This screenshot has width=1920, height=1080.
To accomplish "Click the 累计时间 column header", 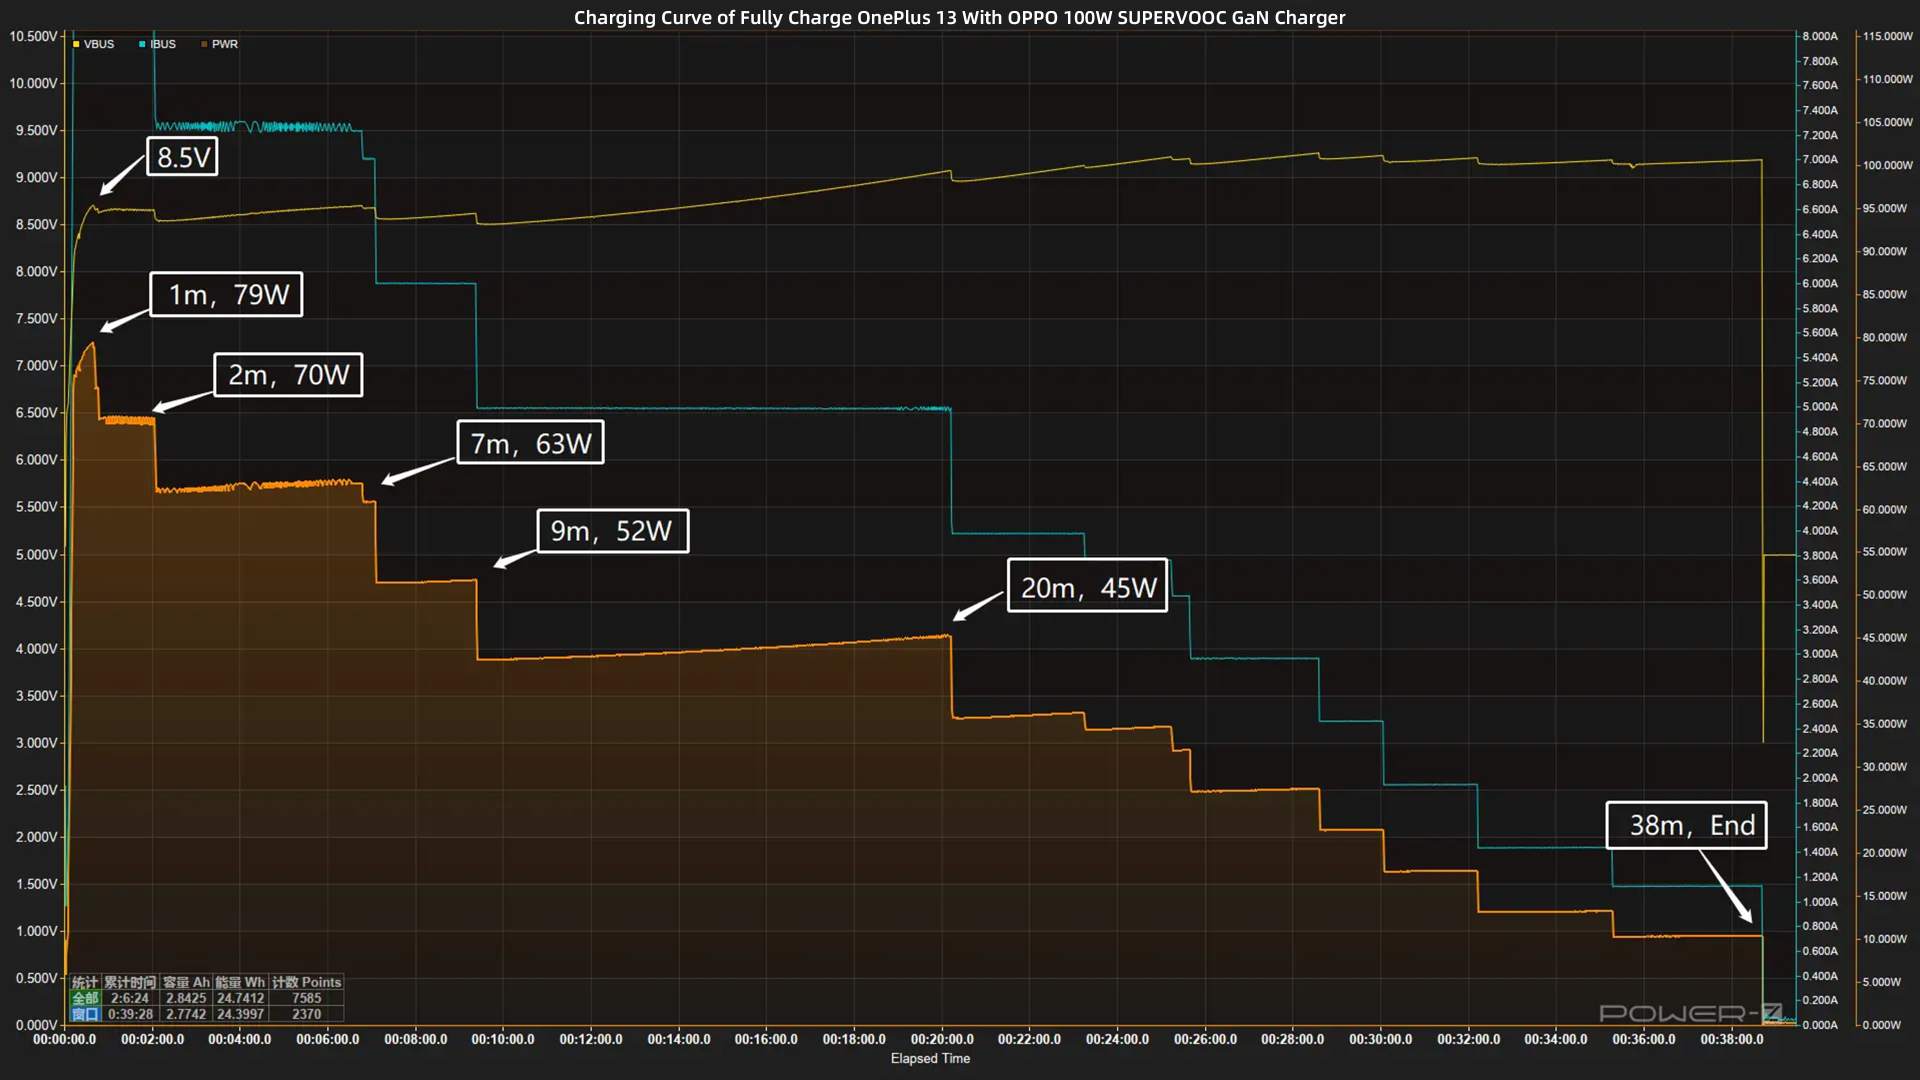I will [x=130, y=982].
